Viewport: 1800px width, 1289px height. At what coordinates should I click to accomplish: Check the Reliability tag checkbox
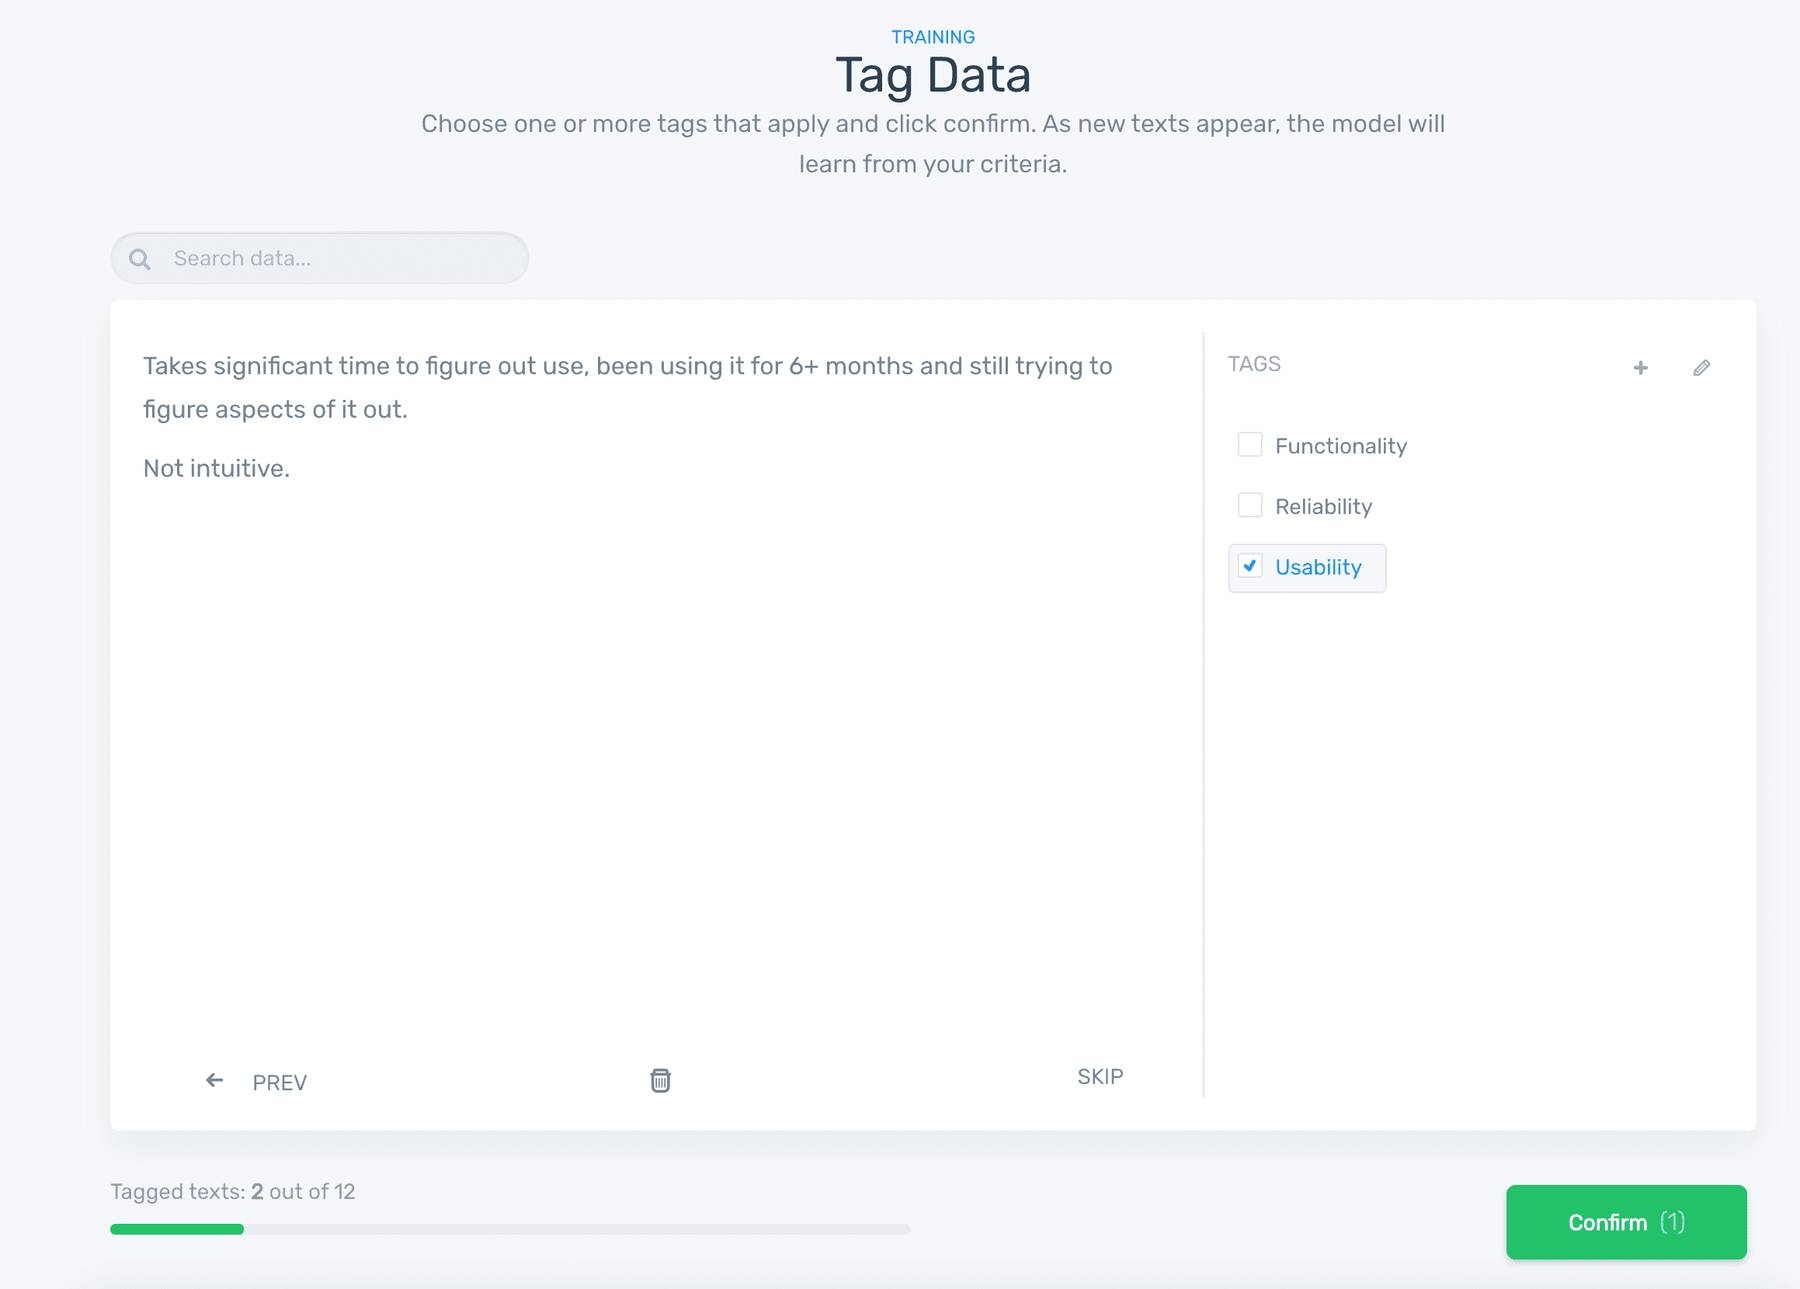click(x=1250, y=505)
